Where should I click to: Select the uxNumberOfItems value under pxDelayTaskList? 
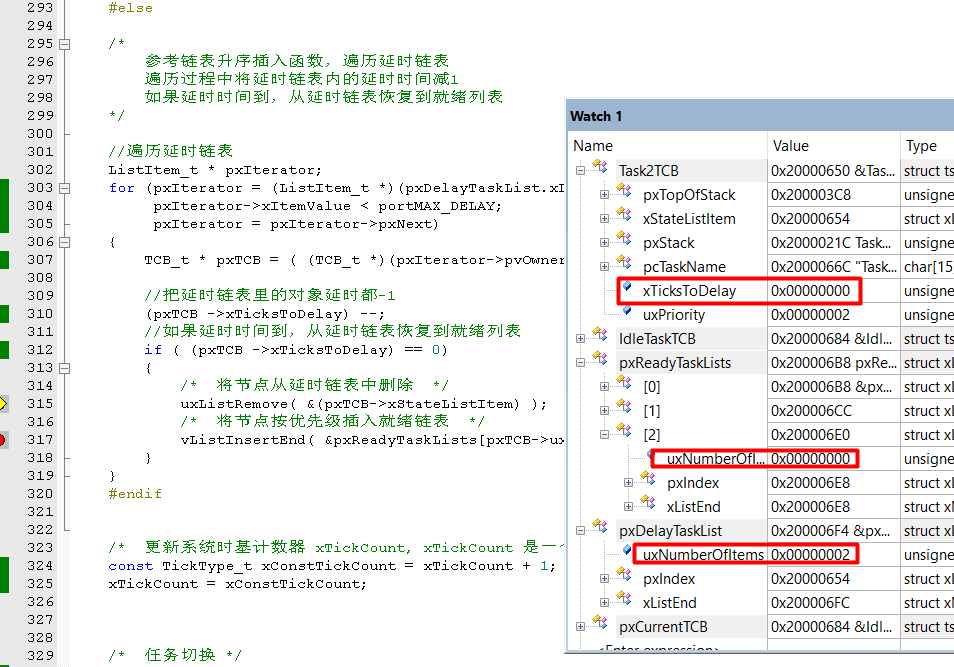pos(810,554)
